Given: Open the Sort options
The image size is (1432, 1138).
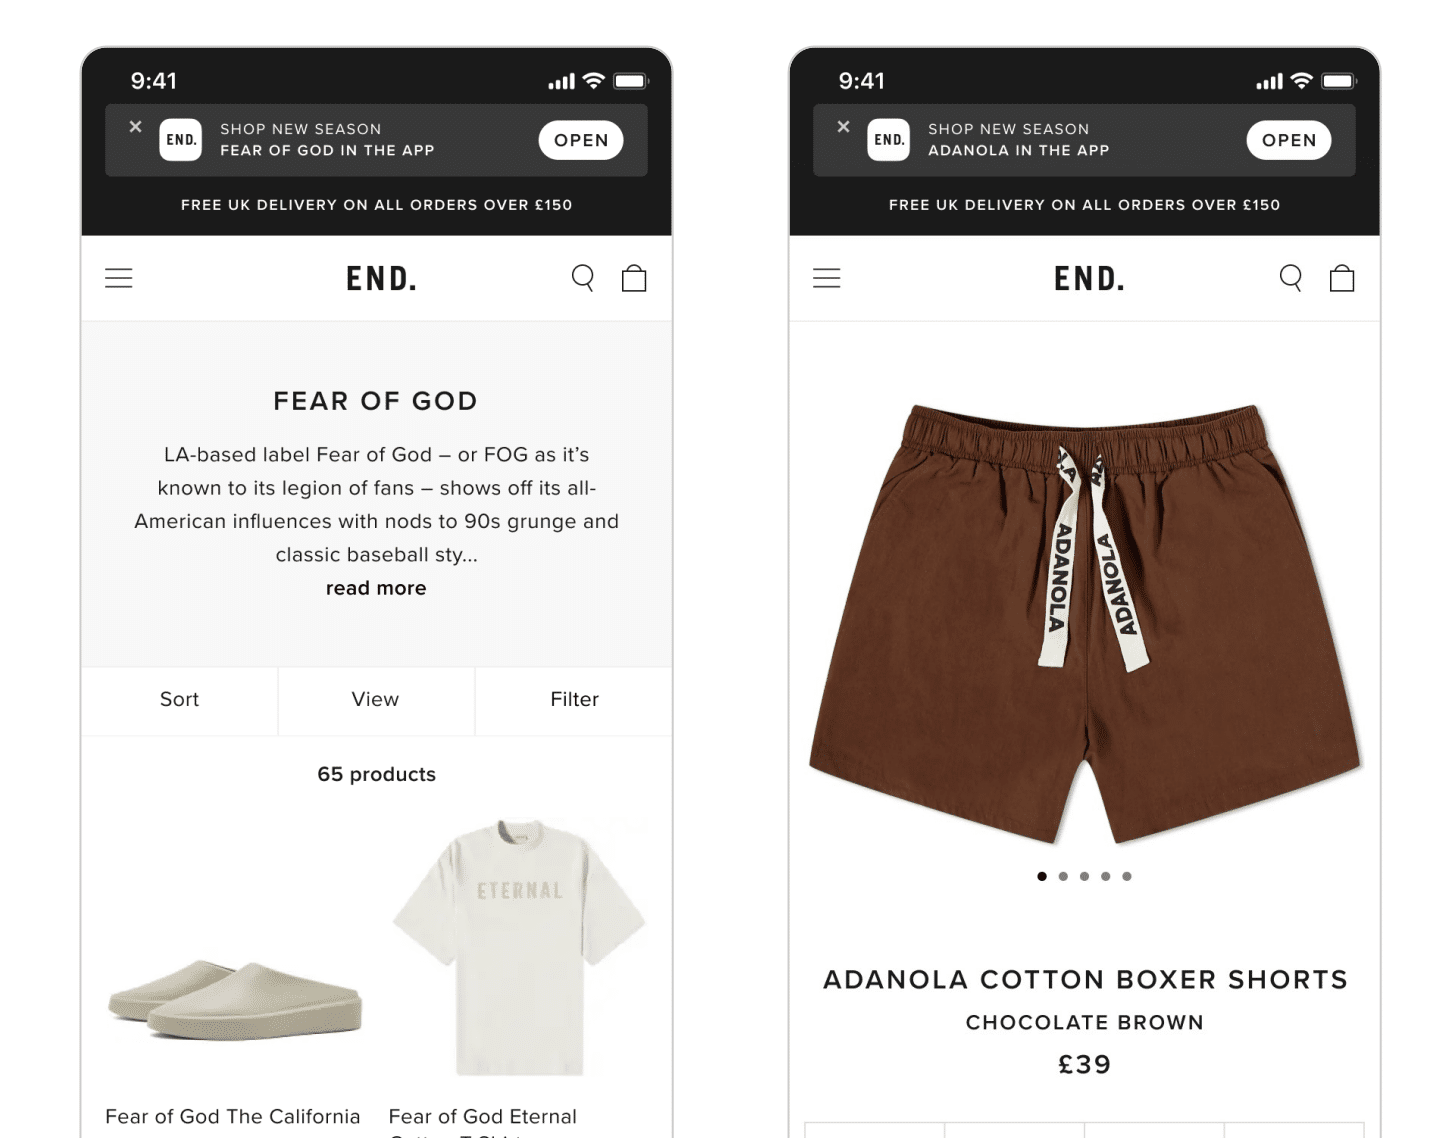Looking at the screenshot, I should [178, 700].
